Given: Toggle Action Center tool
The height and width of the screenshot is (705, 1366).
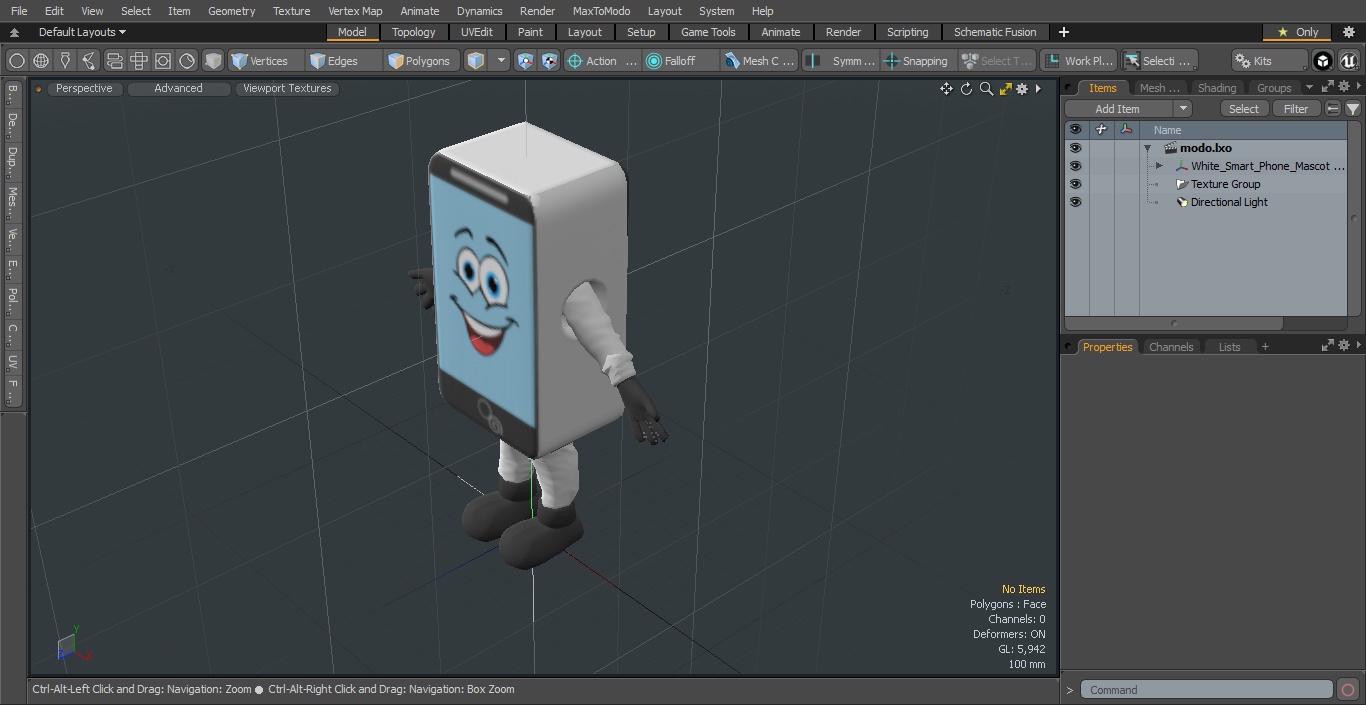Looking at the screenshot, I should coord(601,61).
